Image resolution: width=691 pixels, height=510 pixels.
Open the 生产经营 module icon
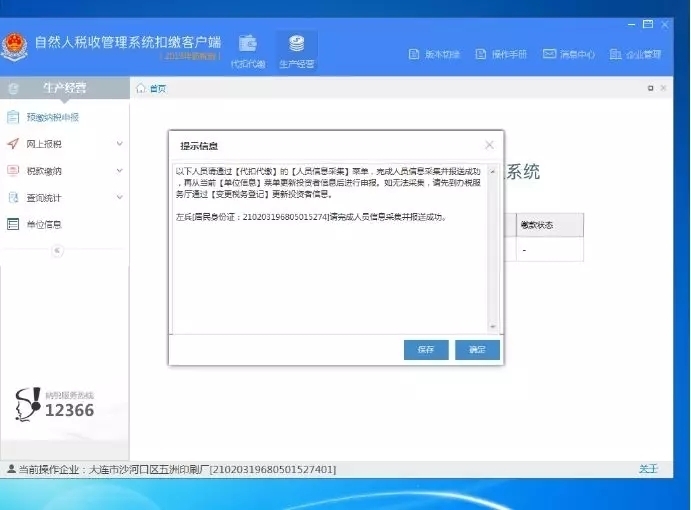click(x=297, y=51)
